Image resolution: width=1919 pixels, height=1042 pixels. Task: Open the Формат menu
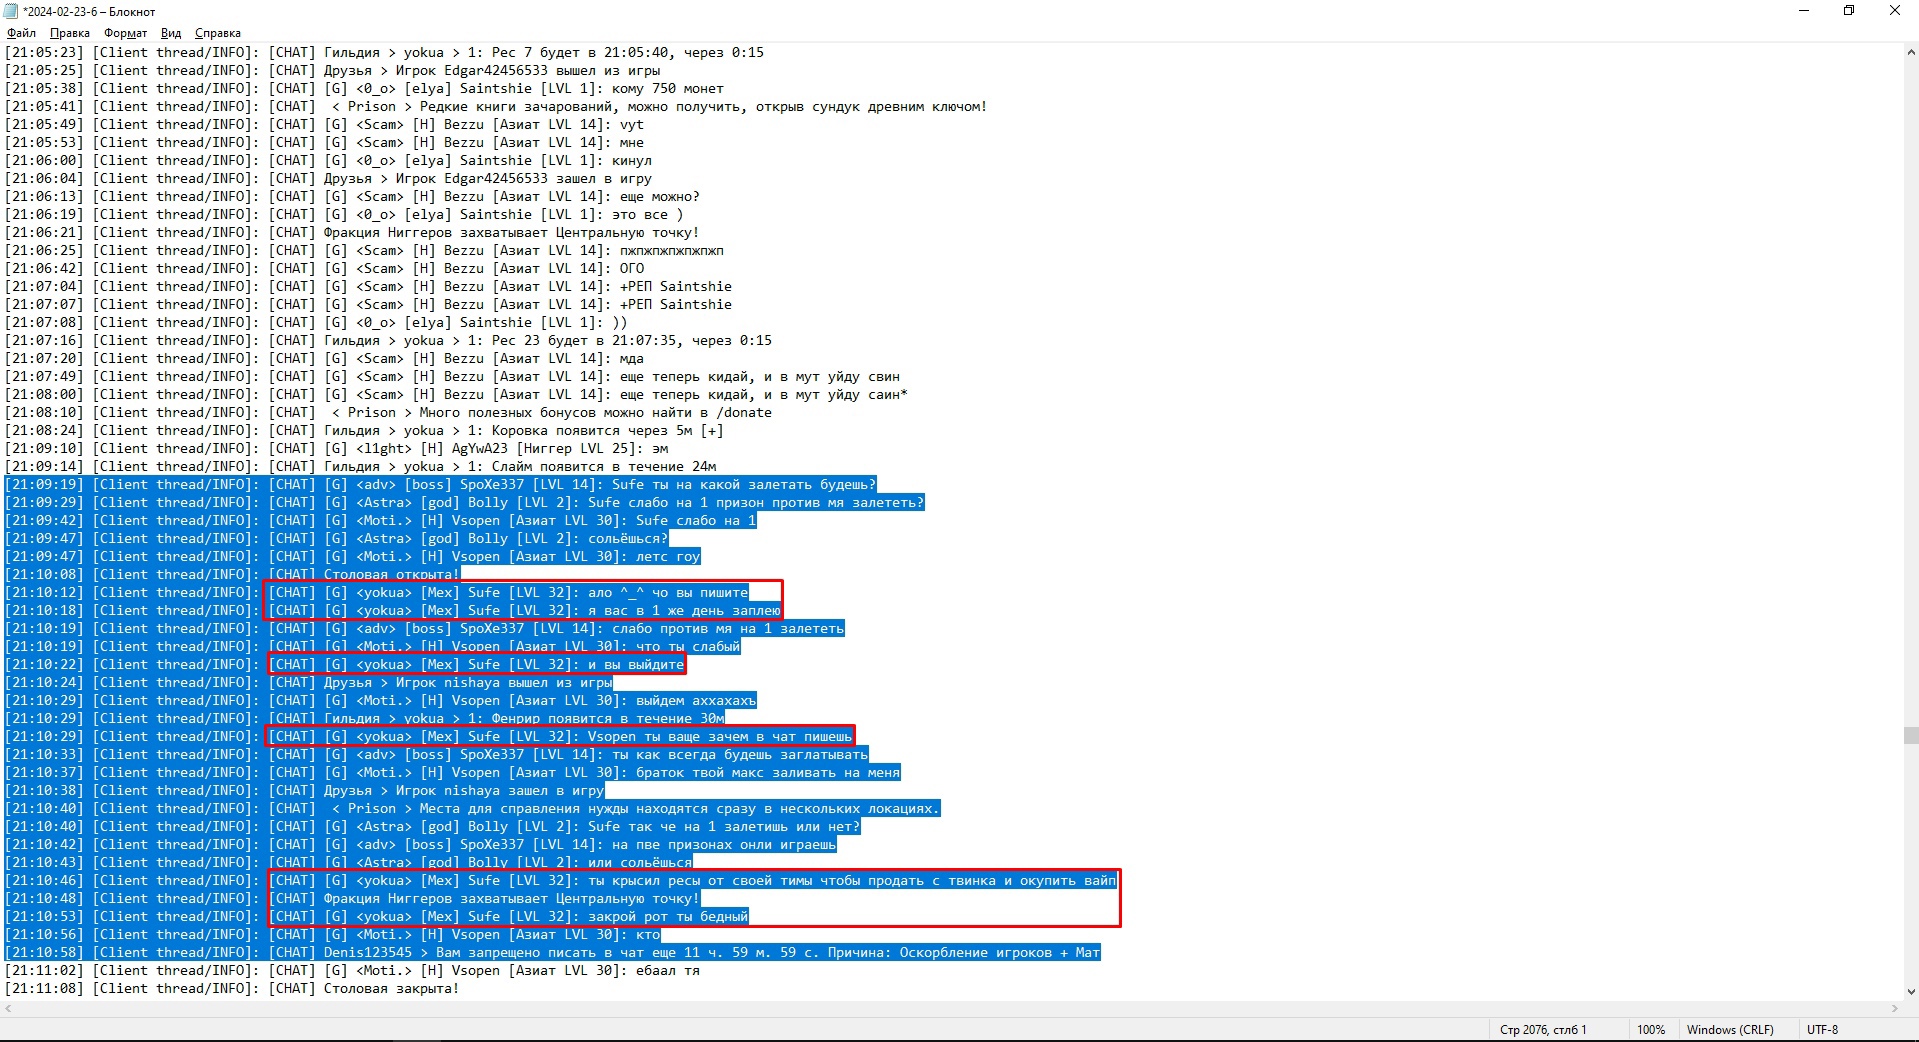click(x=125, y=33)
